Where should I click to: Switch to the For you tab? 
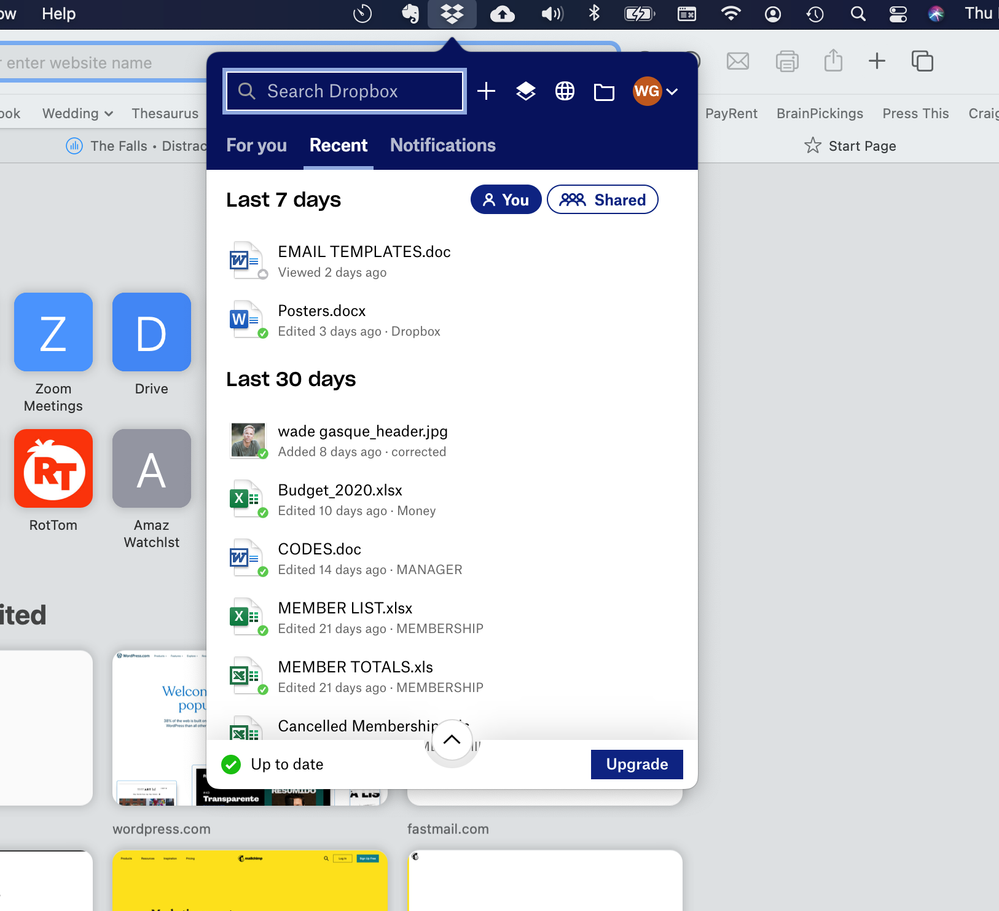(x=256, y=145)
